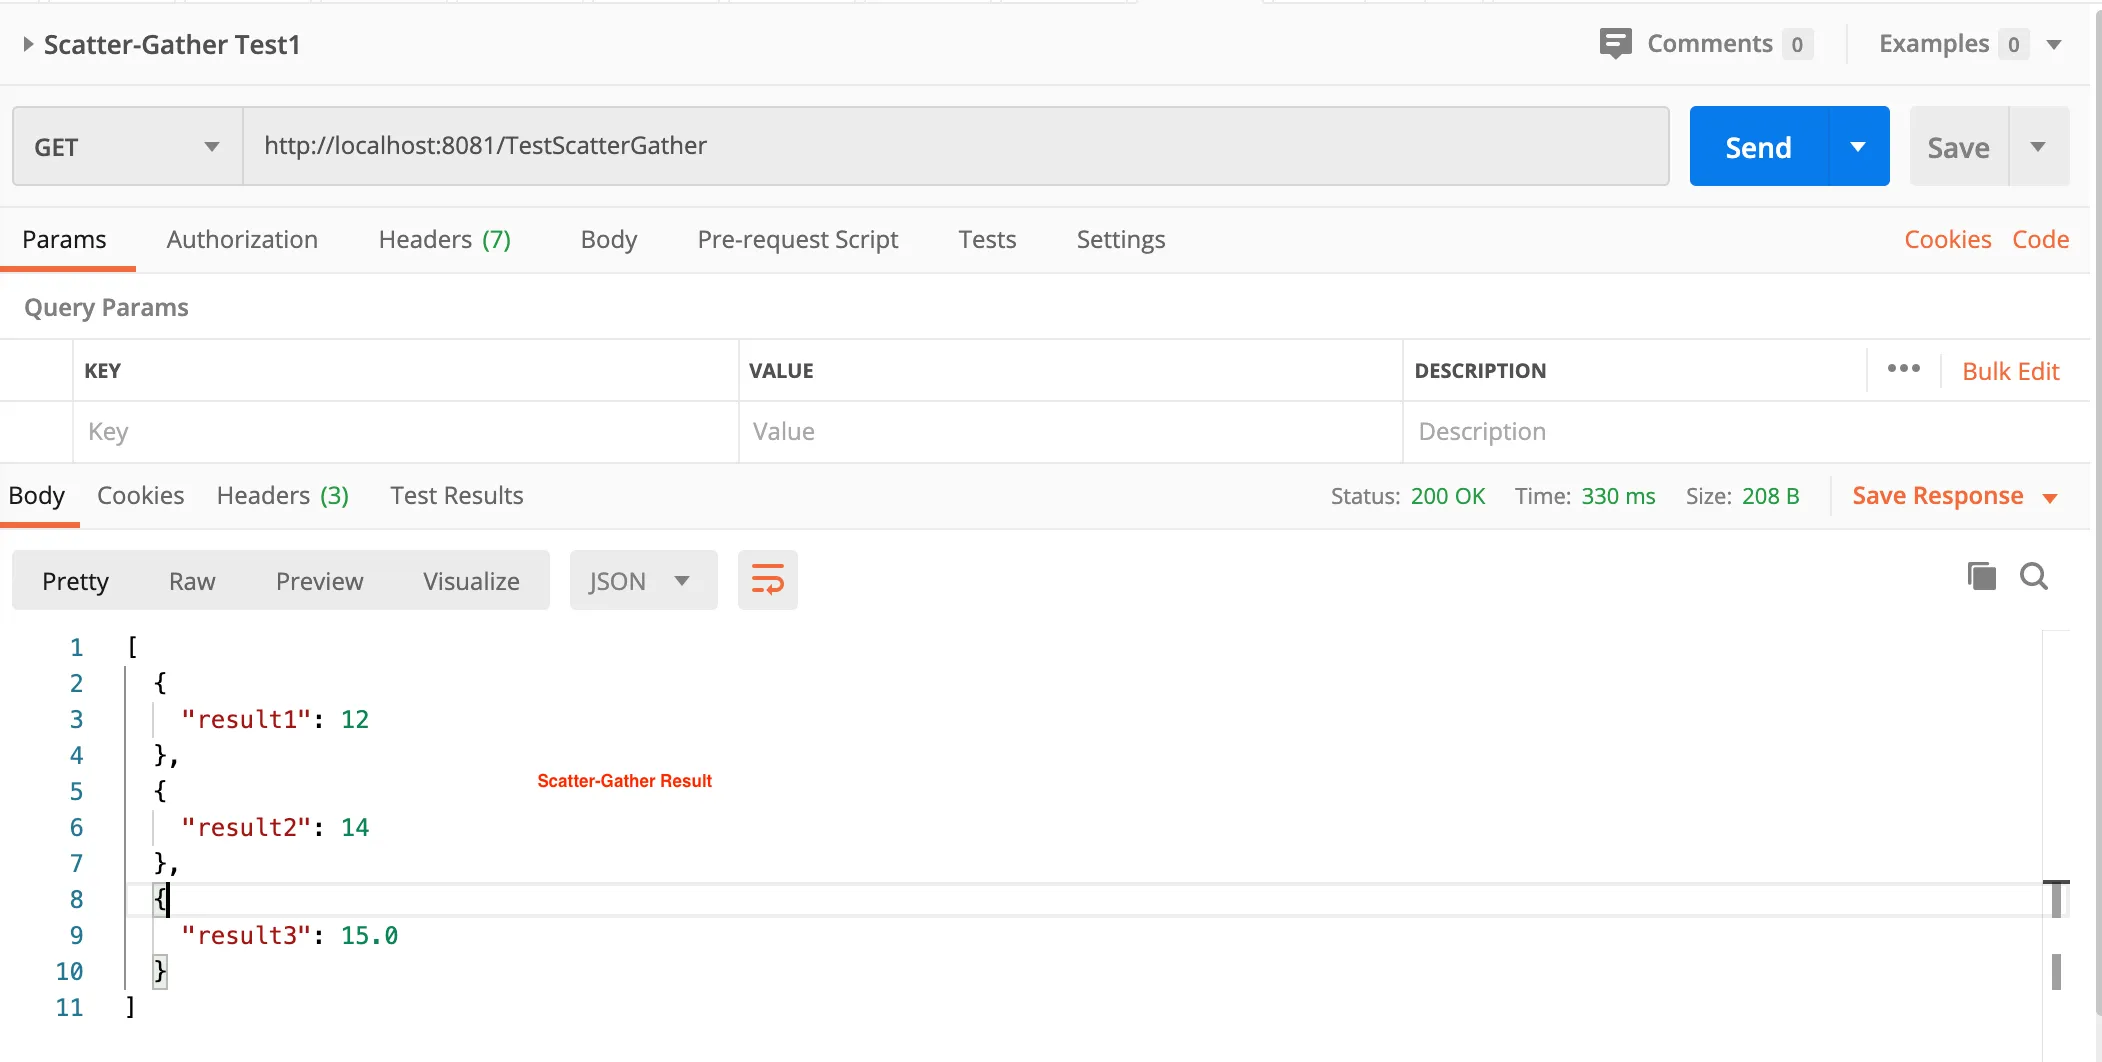Open the Send button dropdown arrow
The image size is (2102, 1062).
click(x=1858, y=147)
